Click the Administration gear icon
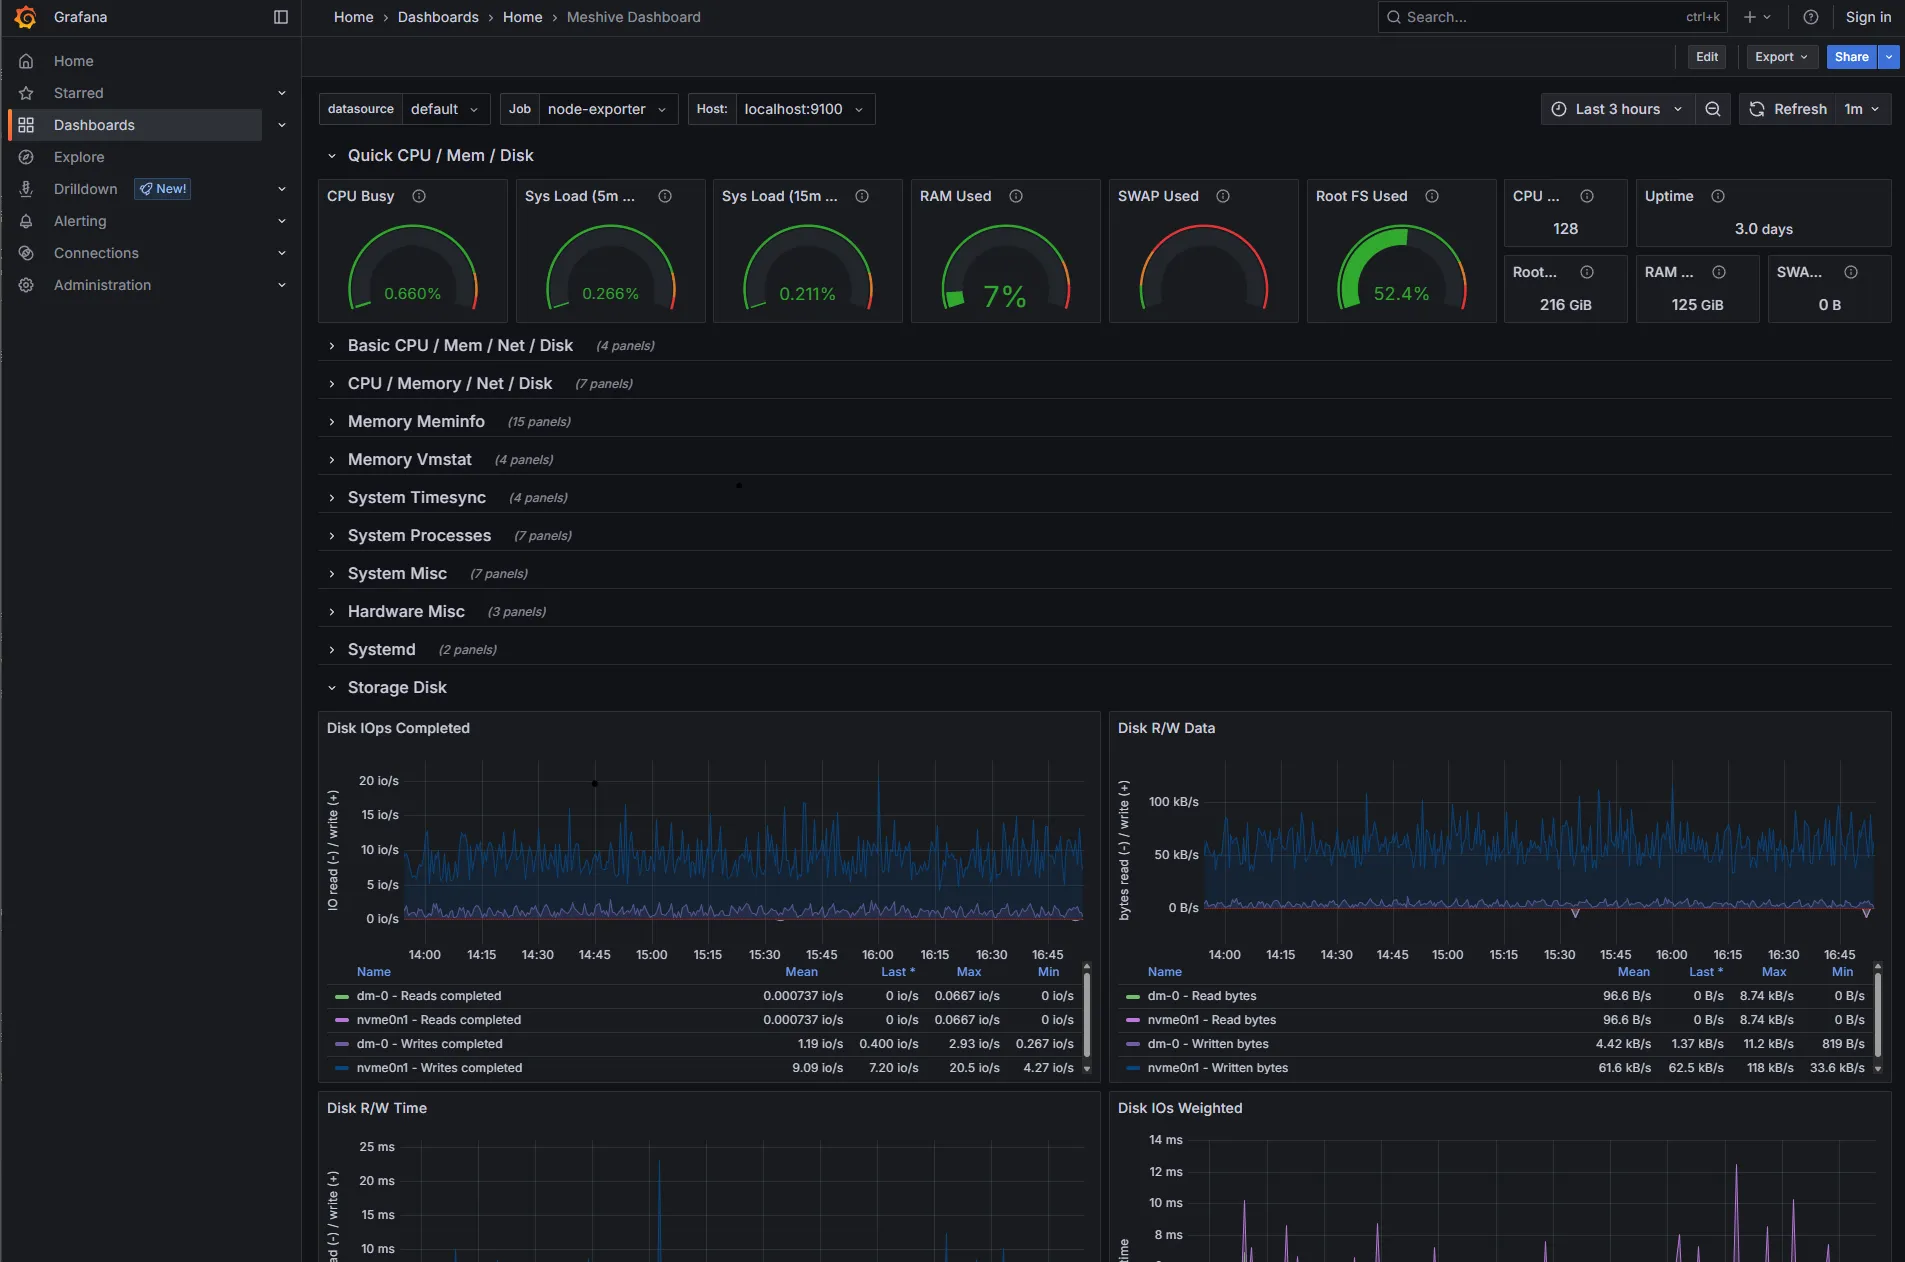This screenshot has height=1262, width=1905. (26, 285)
